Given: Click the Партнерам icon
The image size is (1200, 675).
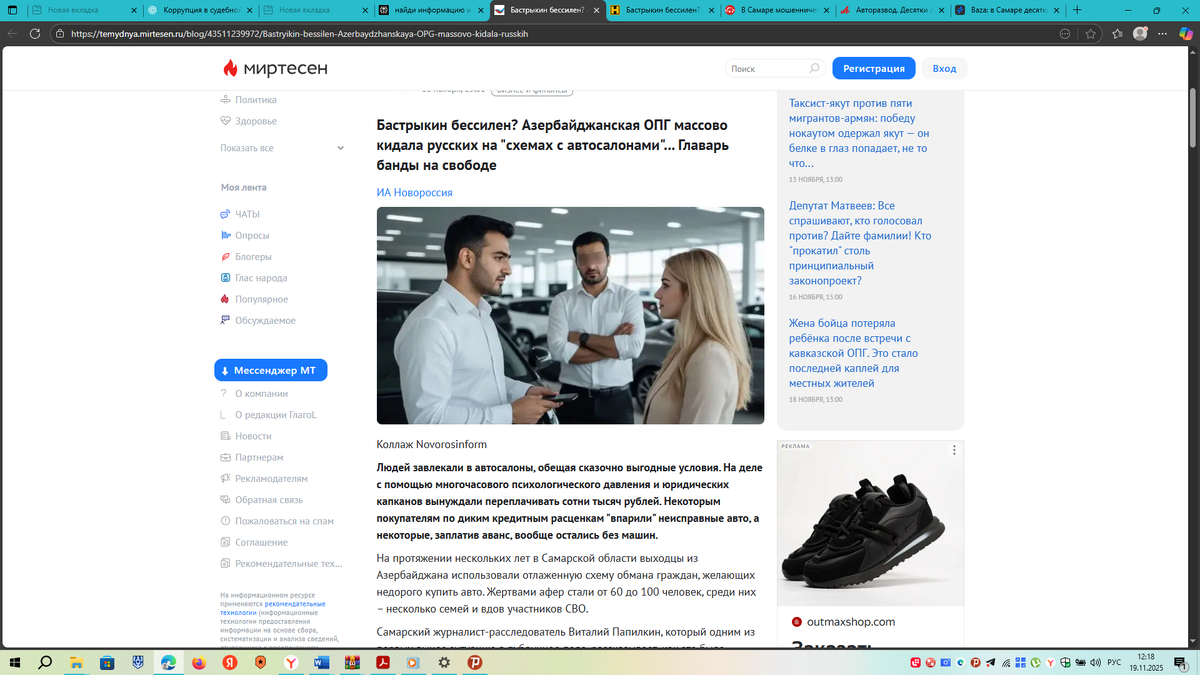Looking at the screenshot, I should 225,457.
